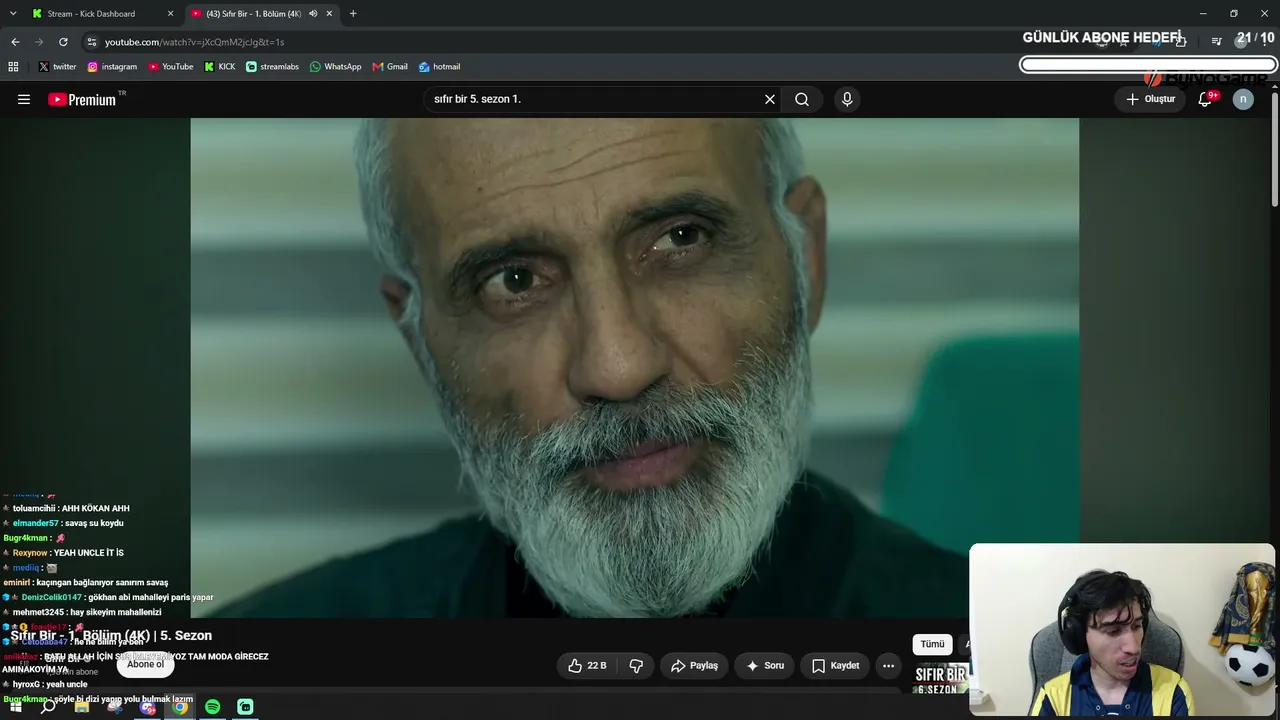Select the Sıfır Bir YouTube tab
The width and height of the screenshot is (1280, 720).
262,14
